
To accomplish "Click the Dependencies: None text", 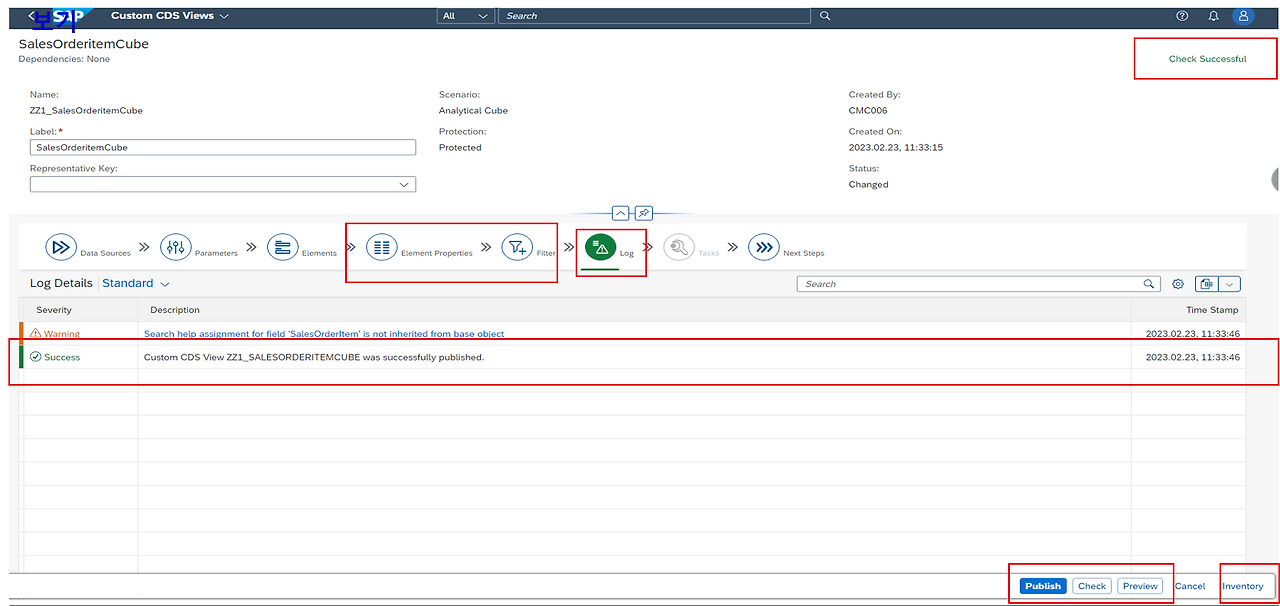I will [x=64, y=59].
